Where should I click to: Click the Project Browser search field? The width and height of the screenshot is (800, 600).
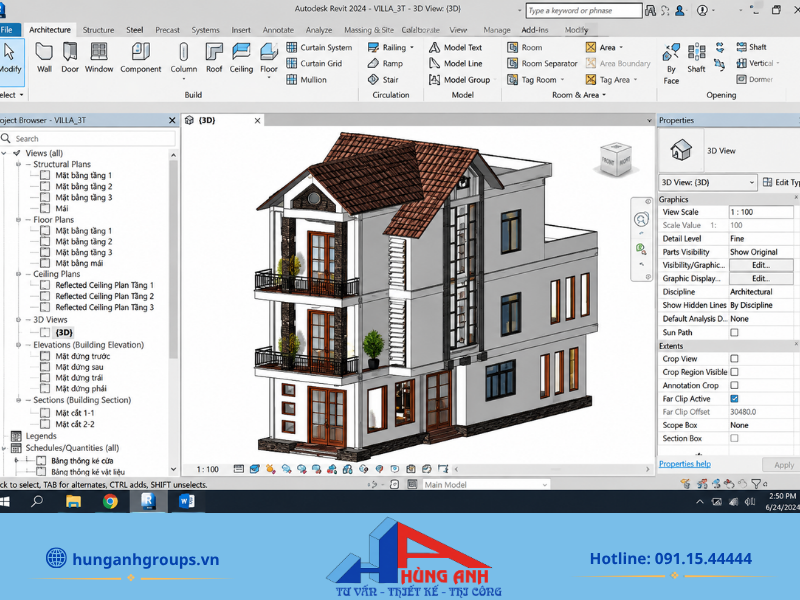point(88,139)
